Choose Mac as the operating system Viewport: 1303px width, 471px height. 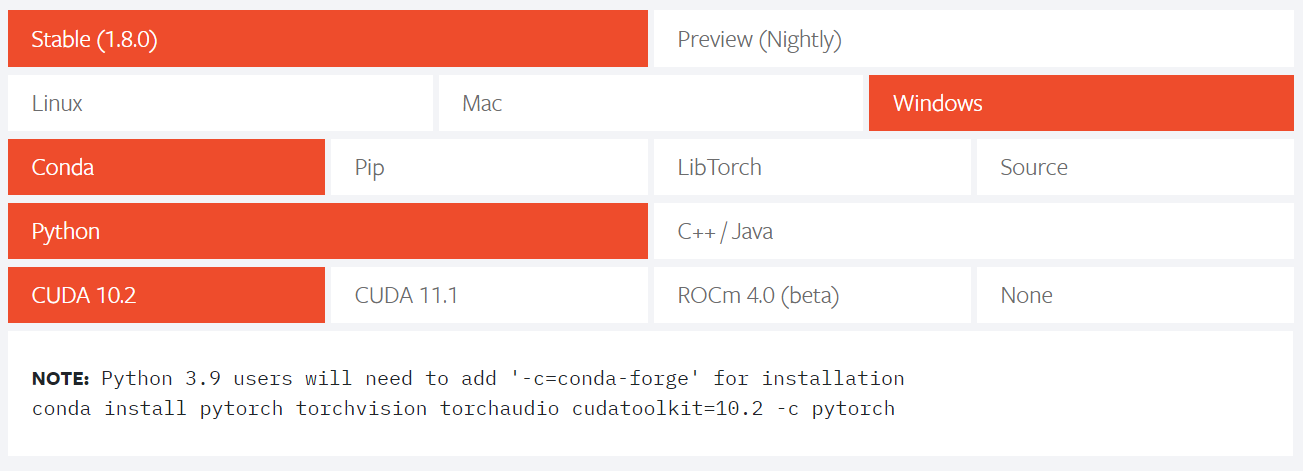650,103
